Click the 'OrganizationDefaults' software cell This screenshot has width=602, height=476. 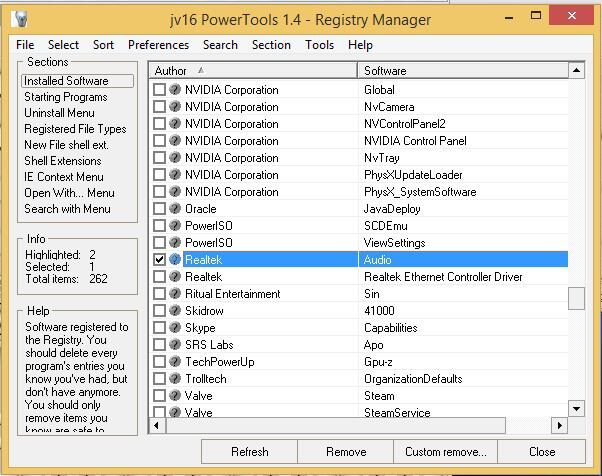pos(463,378)
